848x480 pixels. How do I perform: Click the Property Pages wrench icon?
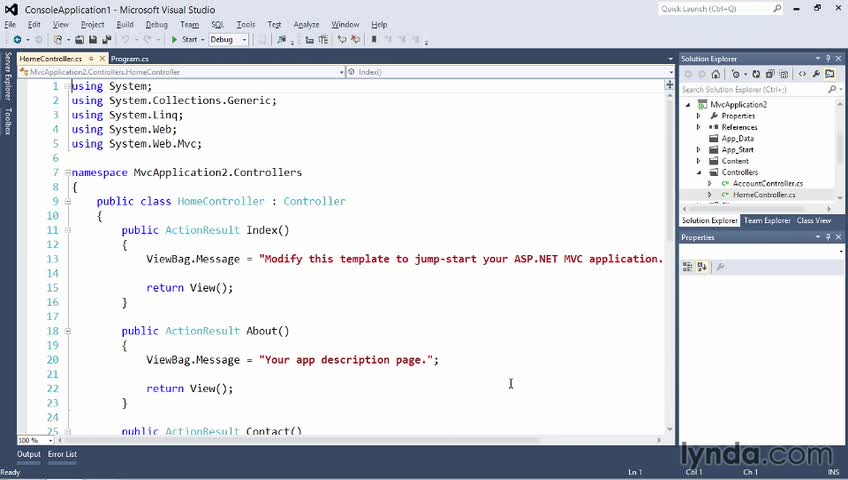coord(720,266)
